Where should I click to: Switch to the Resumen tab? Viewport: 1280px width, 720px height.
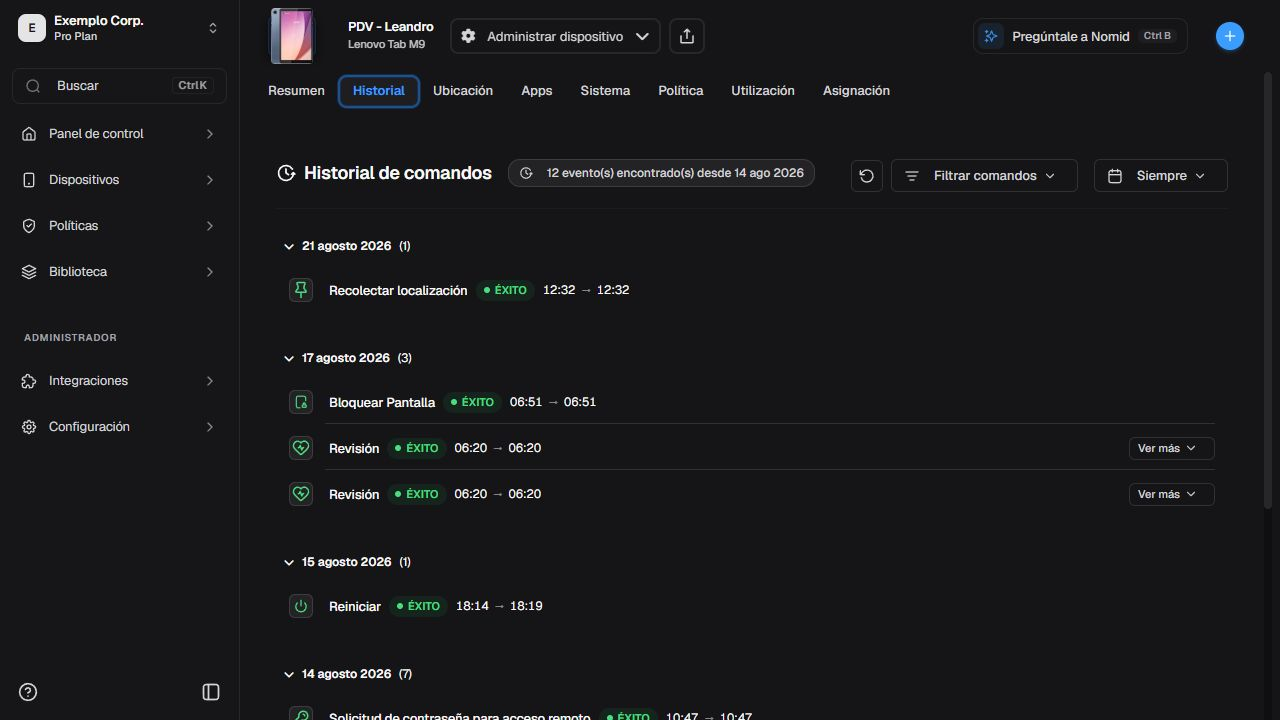pos(296,90)
